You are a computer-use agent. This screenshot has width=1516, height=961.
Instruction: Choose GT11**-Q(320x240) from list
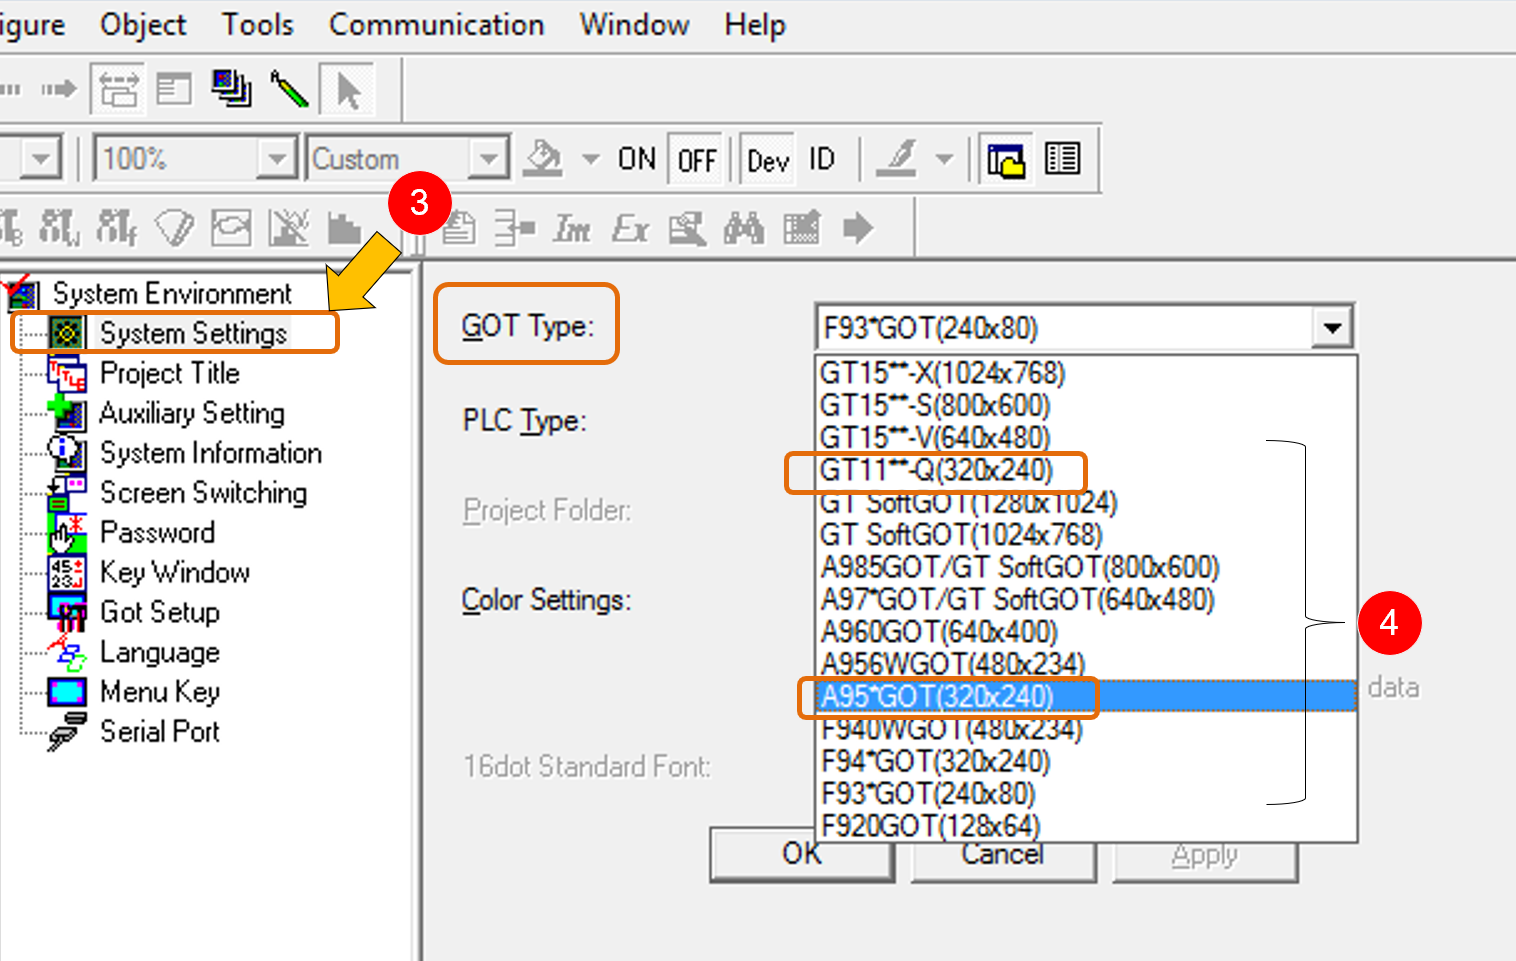tap(1086, 470)
